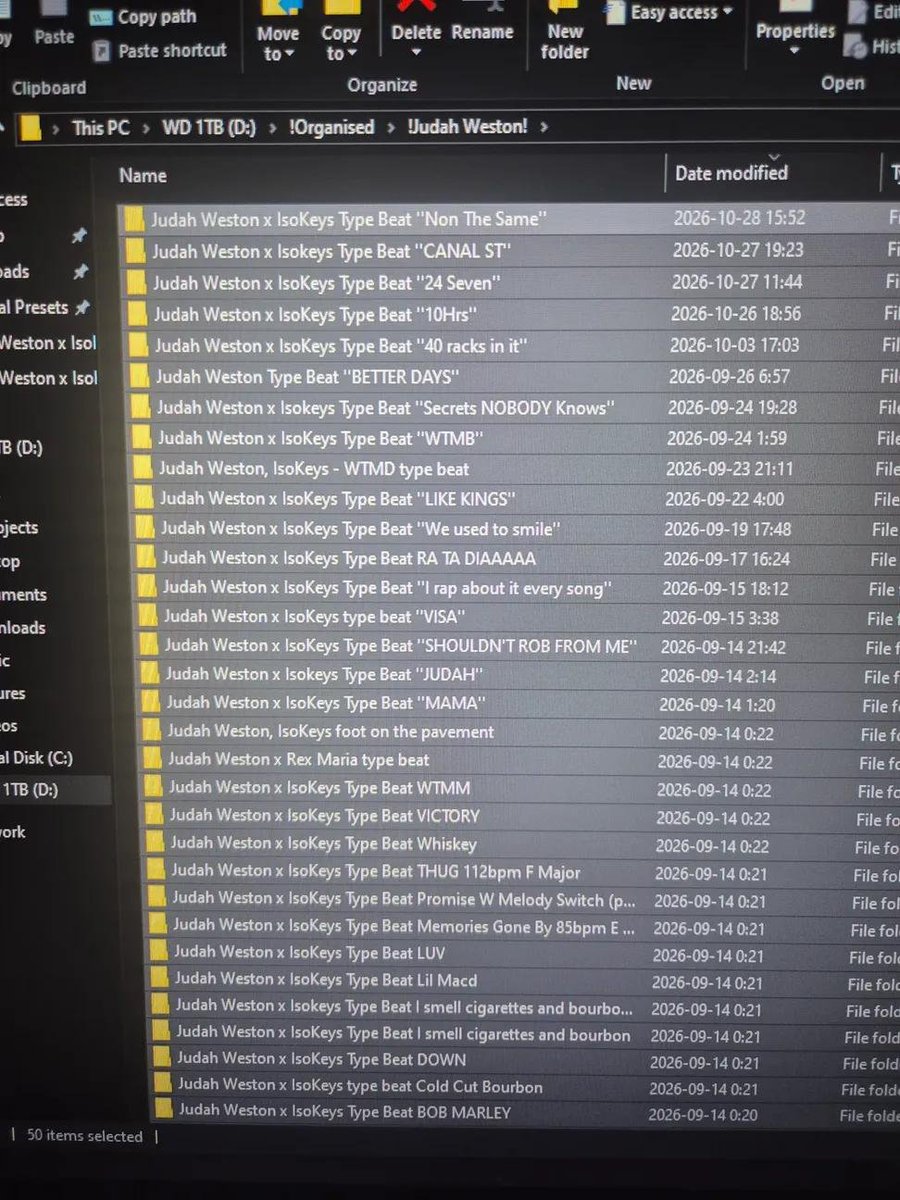
Task: Click folder icon of 'VISA' type beat
Action: [x=147, y=617]
